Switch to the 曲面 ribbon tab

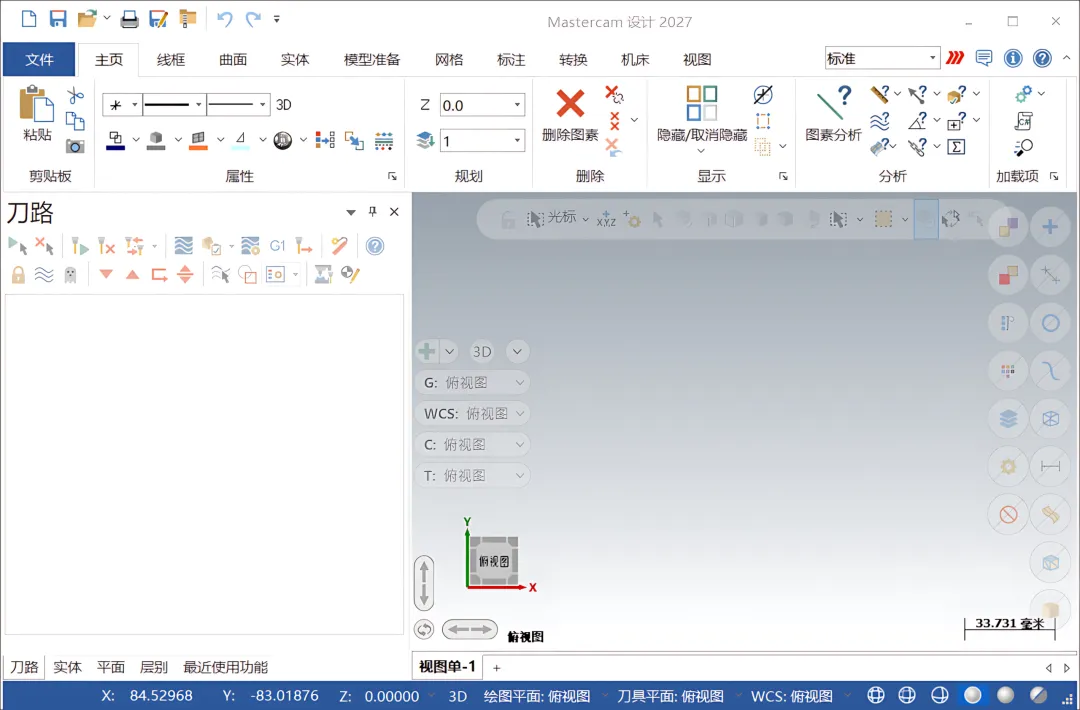click(x=233, y=59)
